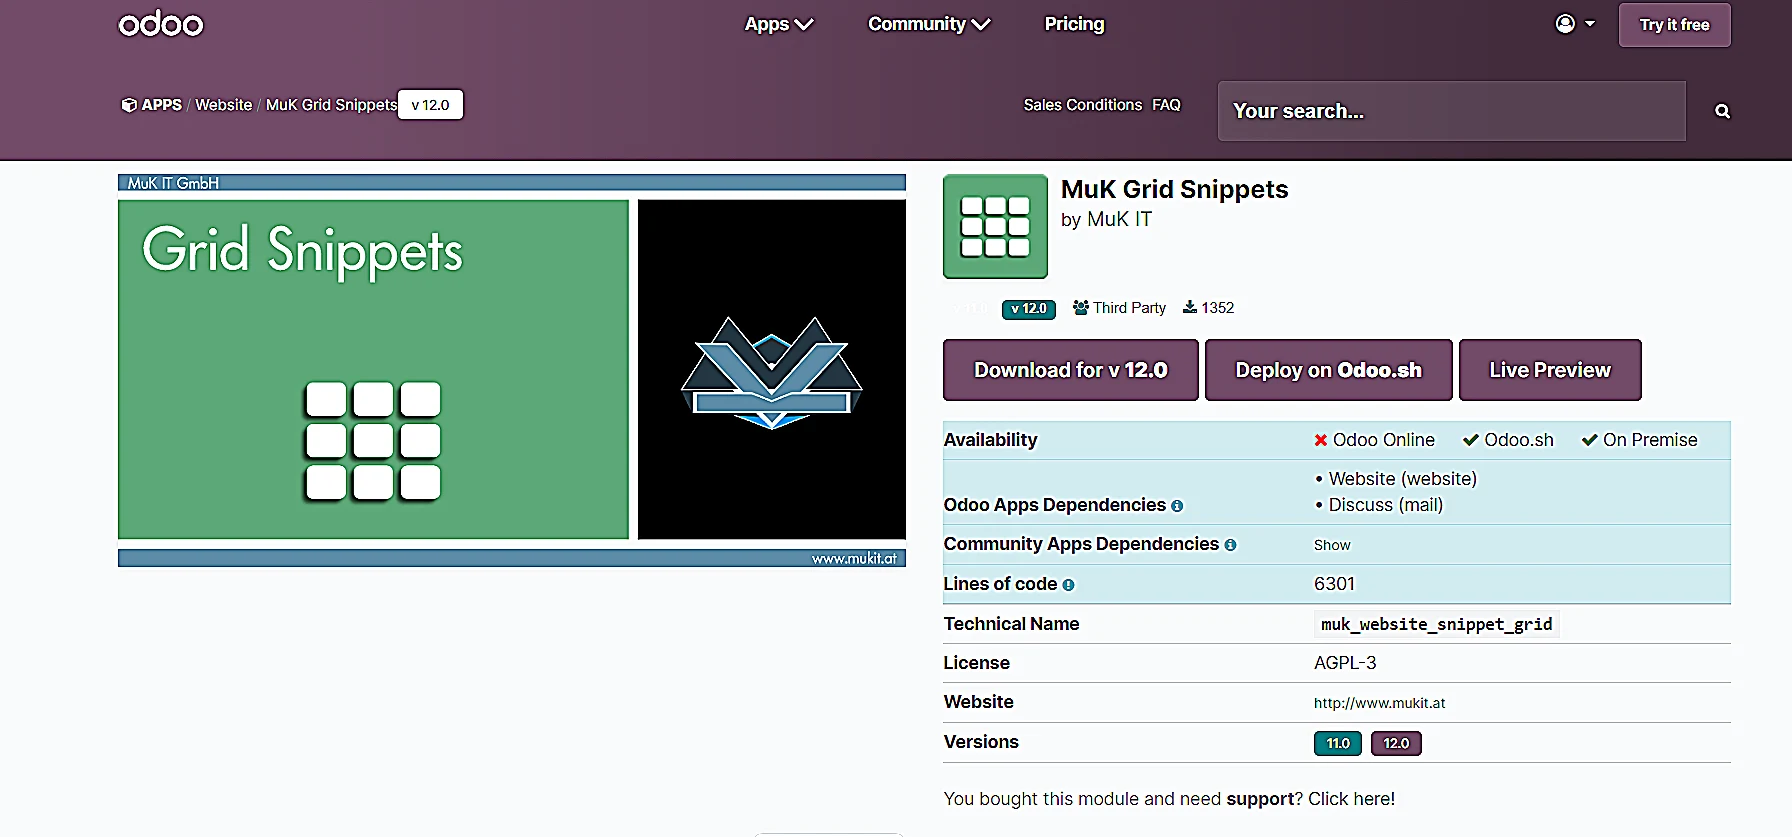
Task: Click Download for v 12.0
Action: coord(1070,370)
